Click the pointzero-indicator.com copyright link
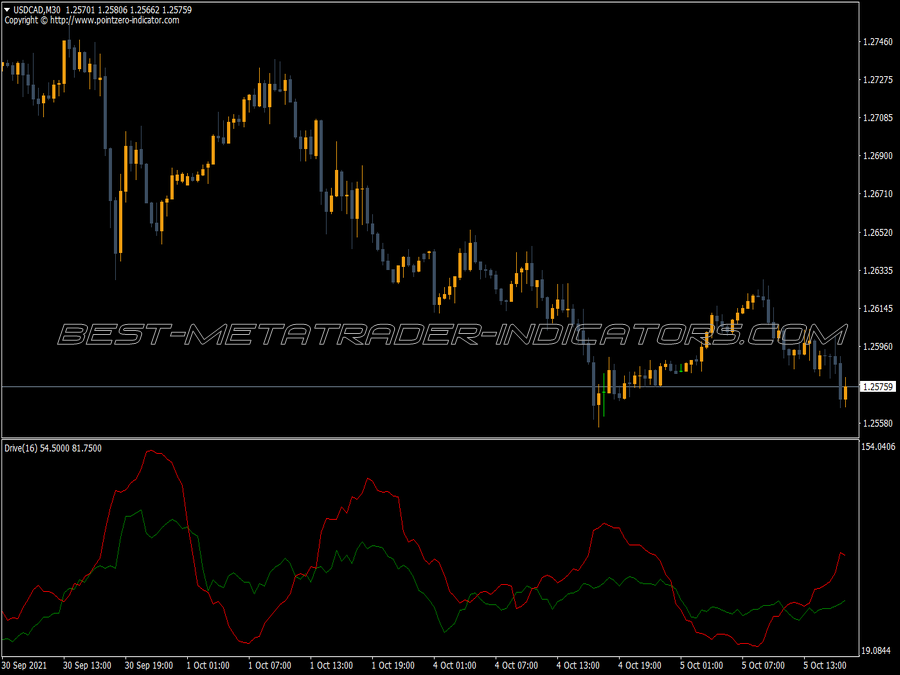This screenshot has height=675, width=900. 115,20
